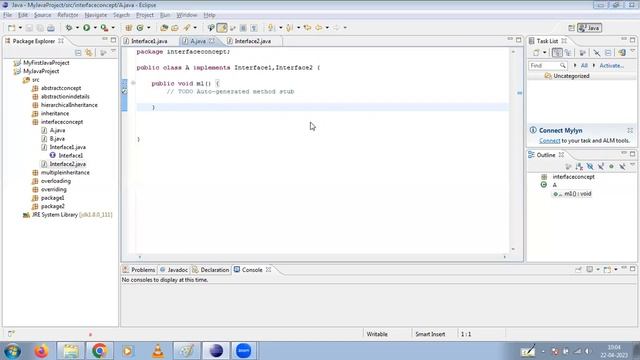Click Collapse All in Task List
This screenshot has height=360, width=640.
coord(608,53)
